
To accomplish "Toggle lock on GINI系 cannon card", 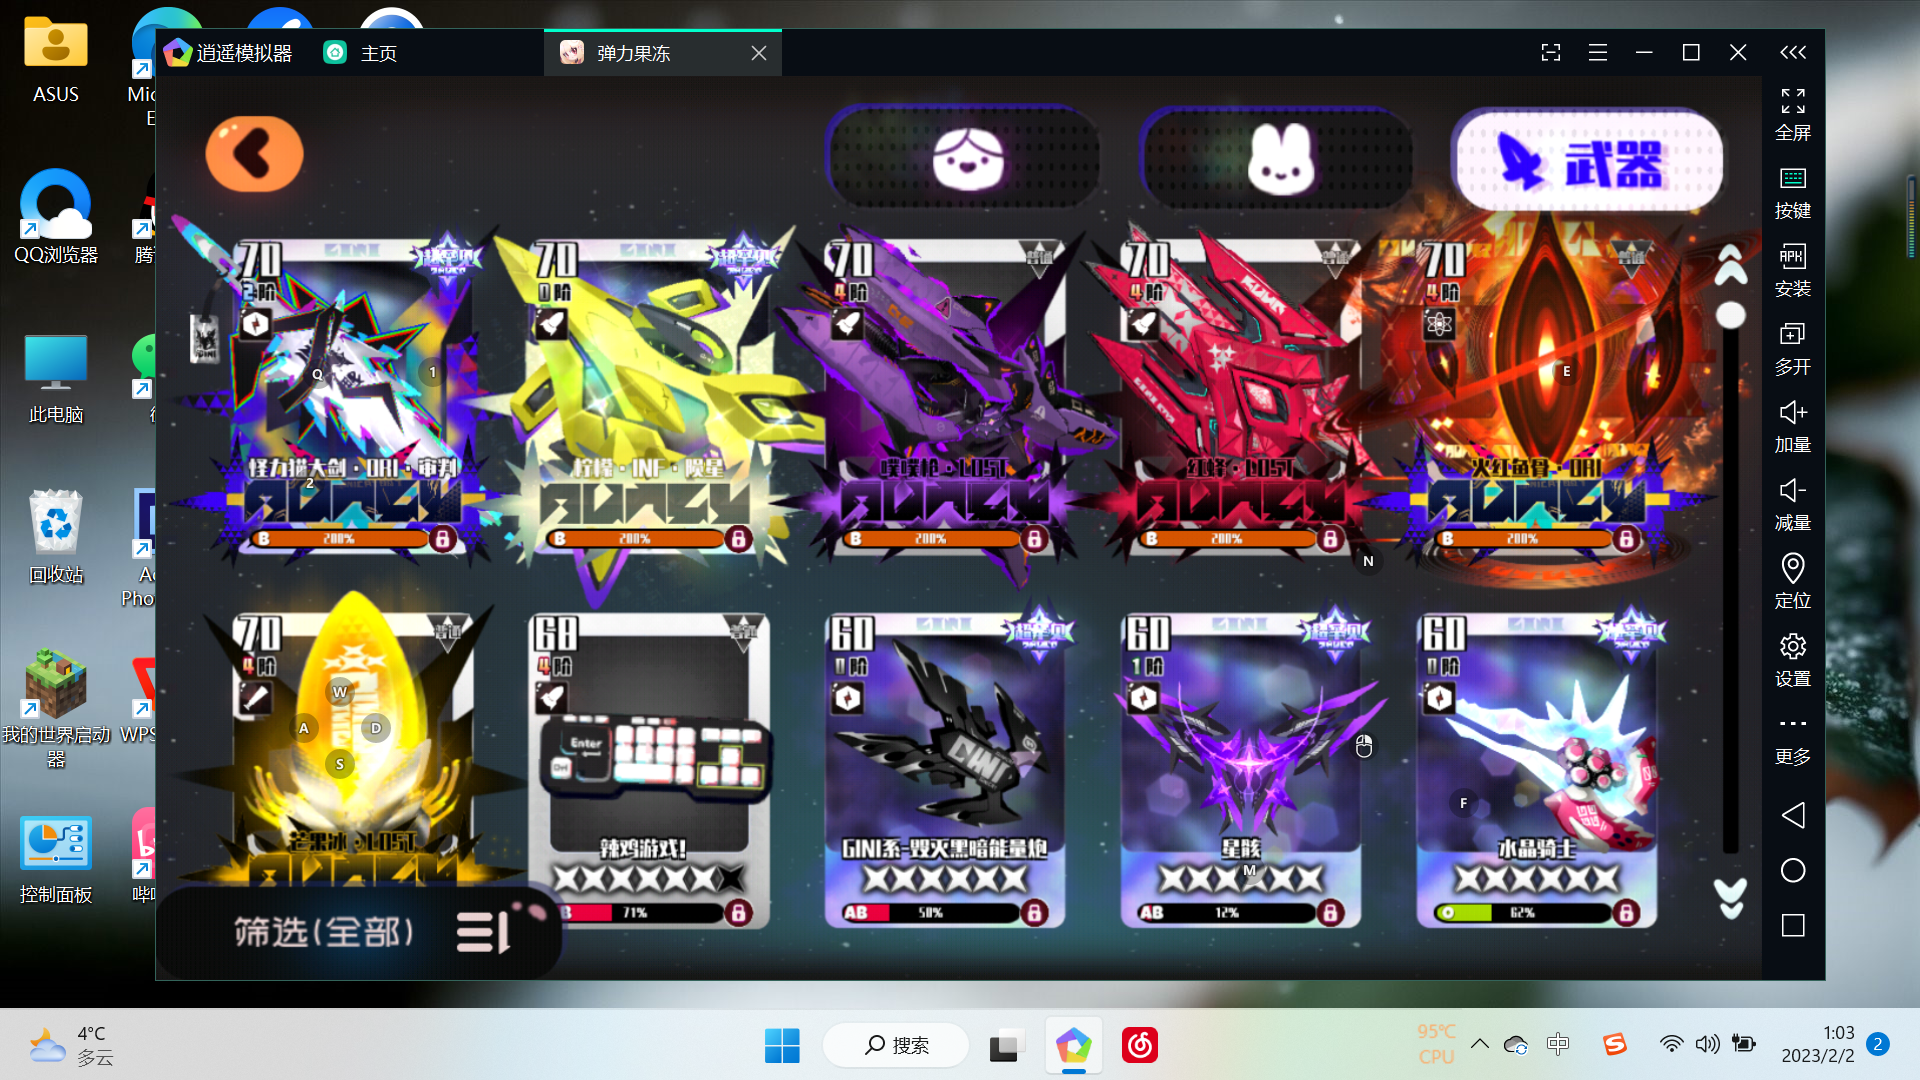I will click(1034, 912).
